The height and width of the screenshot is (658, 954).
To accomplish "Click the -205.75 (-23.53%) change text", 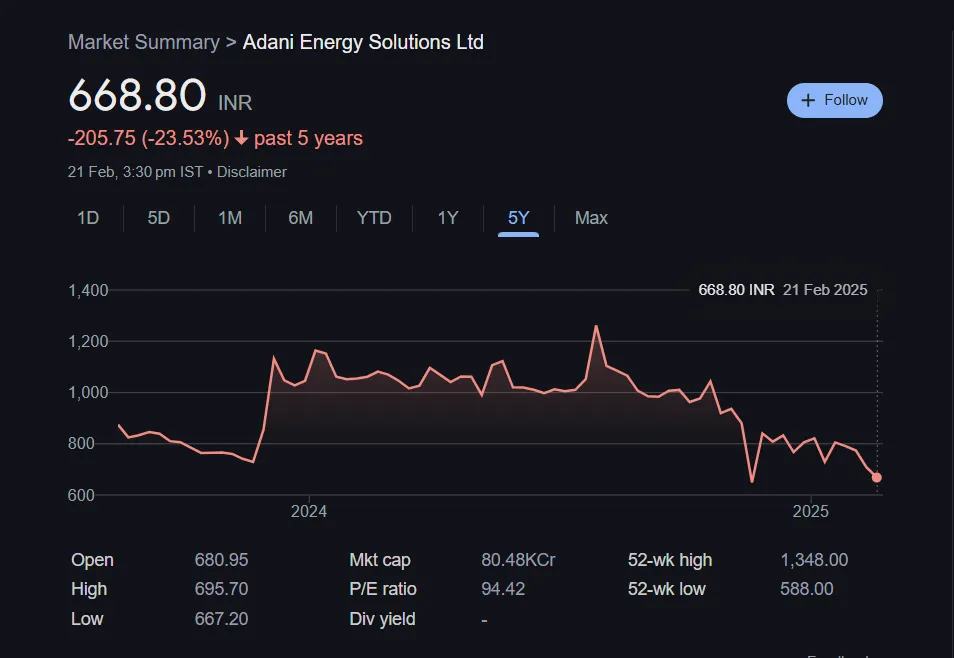I will pyautogui.click(x=148, y=138).
